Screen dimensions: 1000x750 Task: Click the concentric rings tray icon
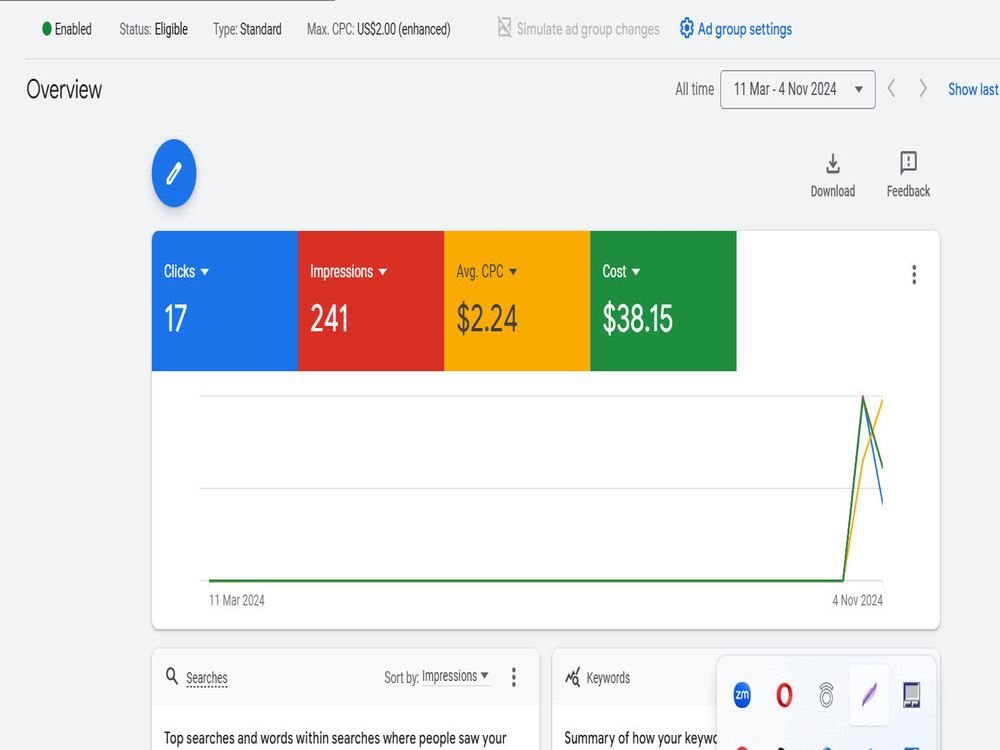click(x=826, y=695)
